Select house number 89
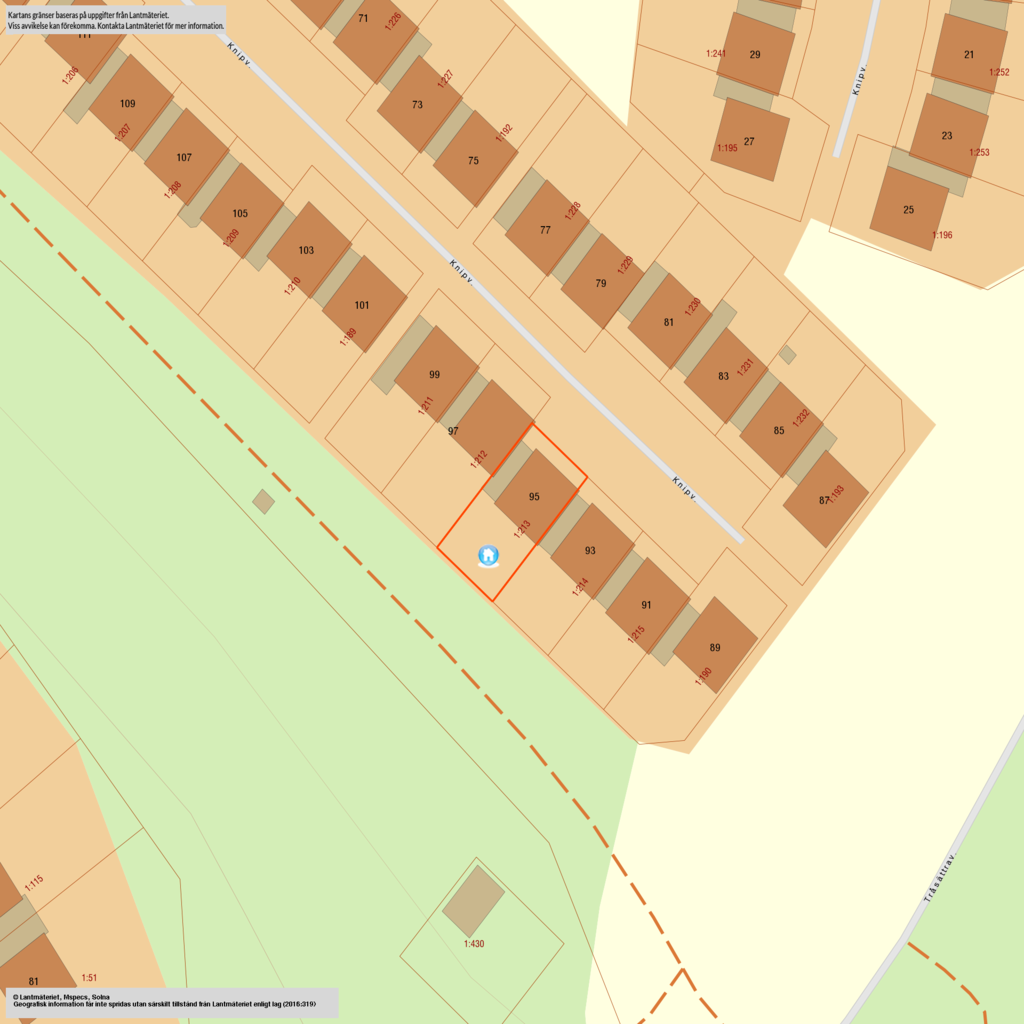 [715, 648]
